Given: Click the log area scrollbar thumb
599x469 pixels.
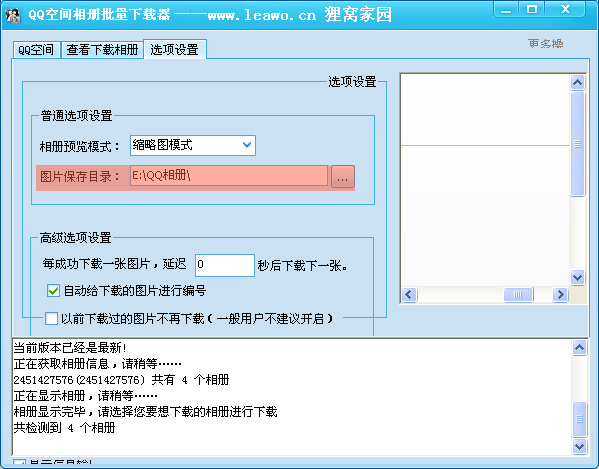Looking at the screenshot, I should [580, 419].
